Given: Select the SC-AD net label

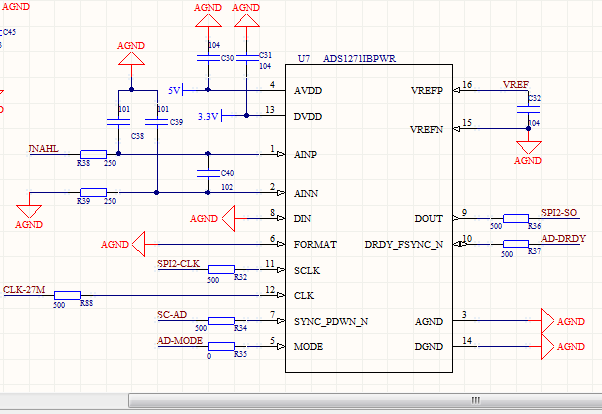Looking at the screenshot, I should pos(172,315).
